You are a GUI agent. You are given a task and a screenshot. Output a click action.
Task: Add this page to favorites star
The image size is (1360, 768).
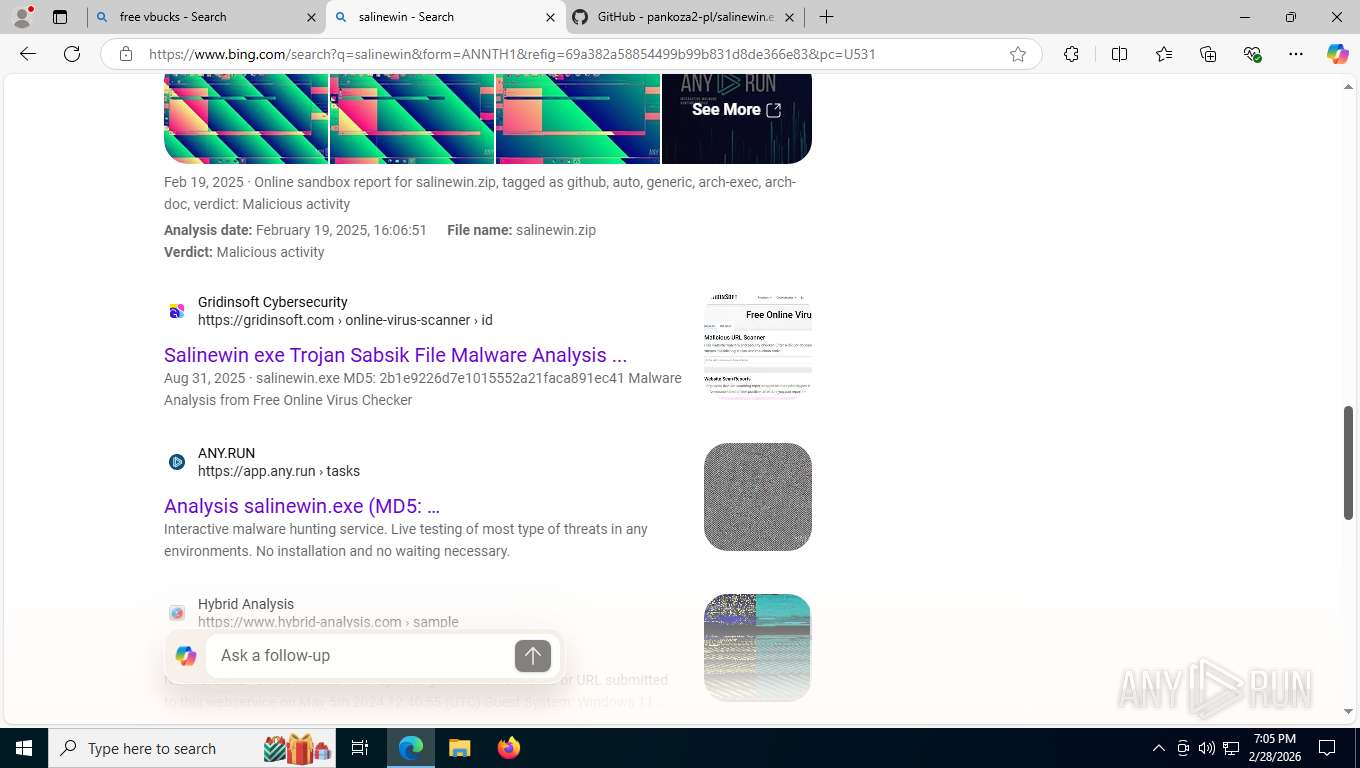(1018, 54)
